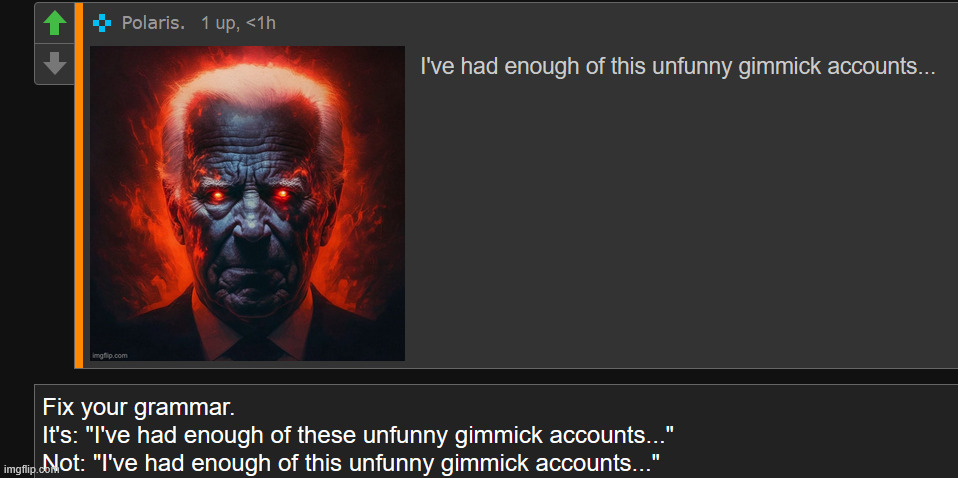Click imgflip.com watermark at the meme's bottom corner
Image resolution: width=958 pixels, height=478 pixels.
point(29,469)
